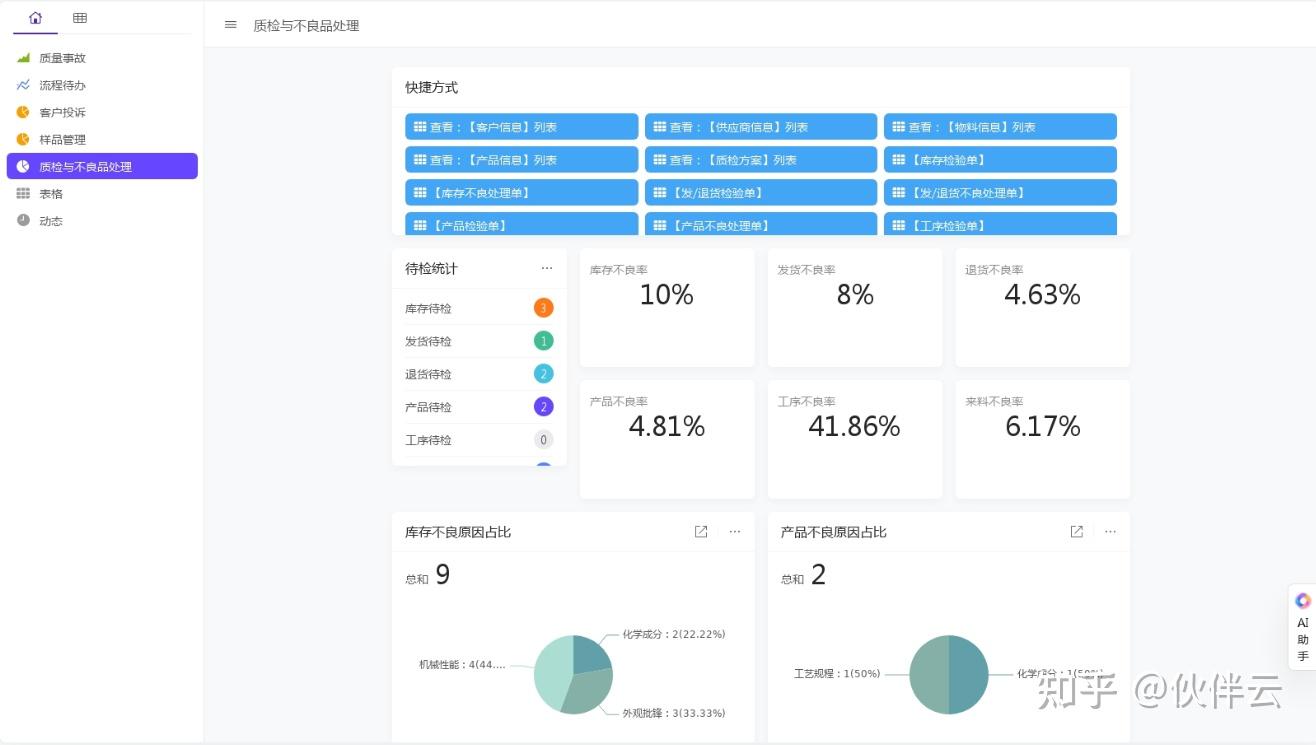This screenshot has width=1316, height=745.
Task: Click the trend line icon beside 流程待办
Action: click(22, 85)
